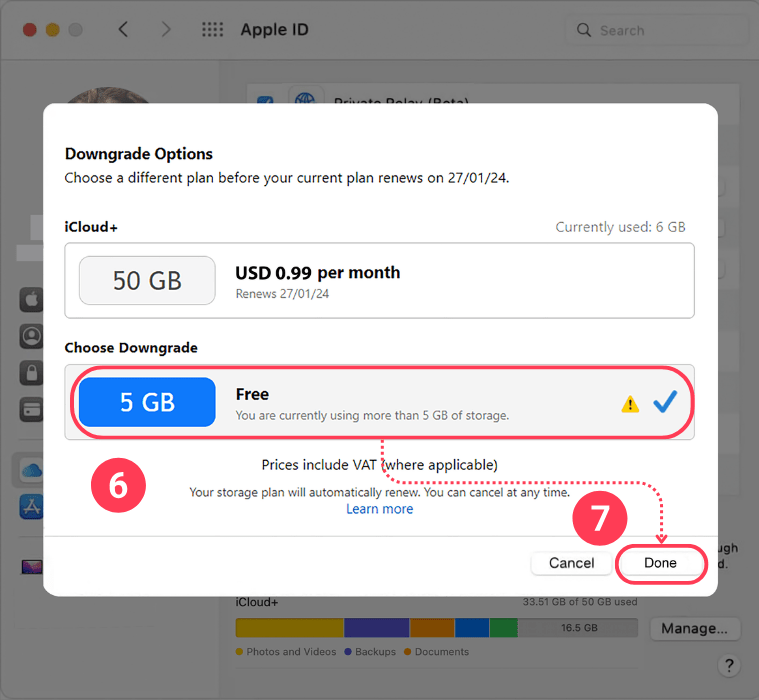Click the 'Downgrade Options' heading
The width and height of the screenshot is (759, 700).
coord(138,154)
